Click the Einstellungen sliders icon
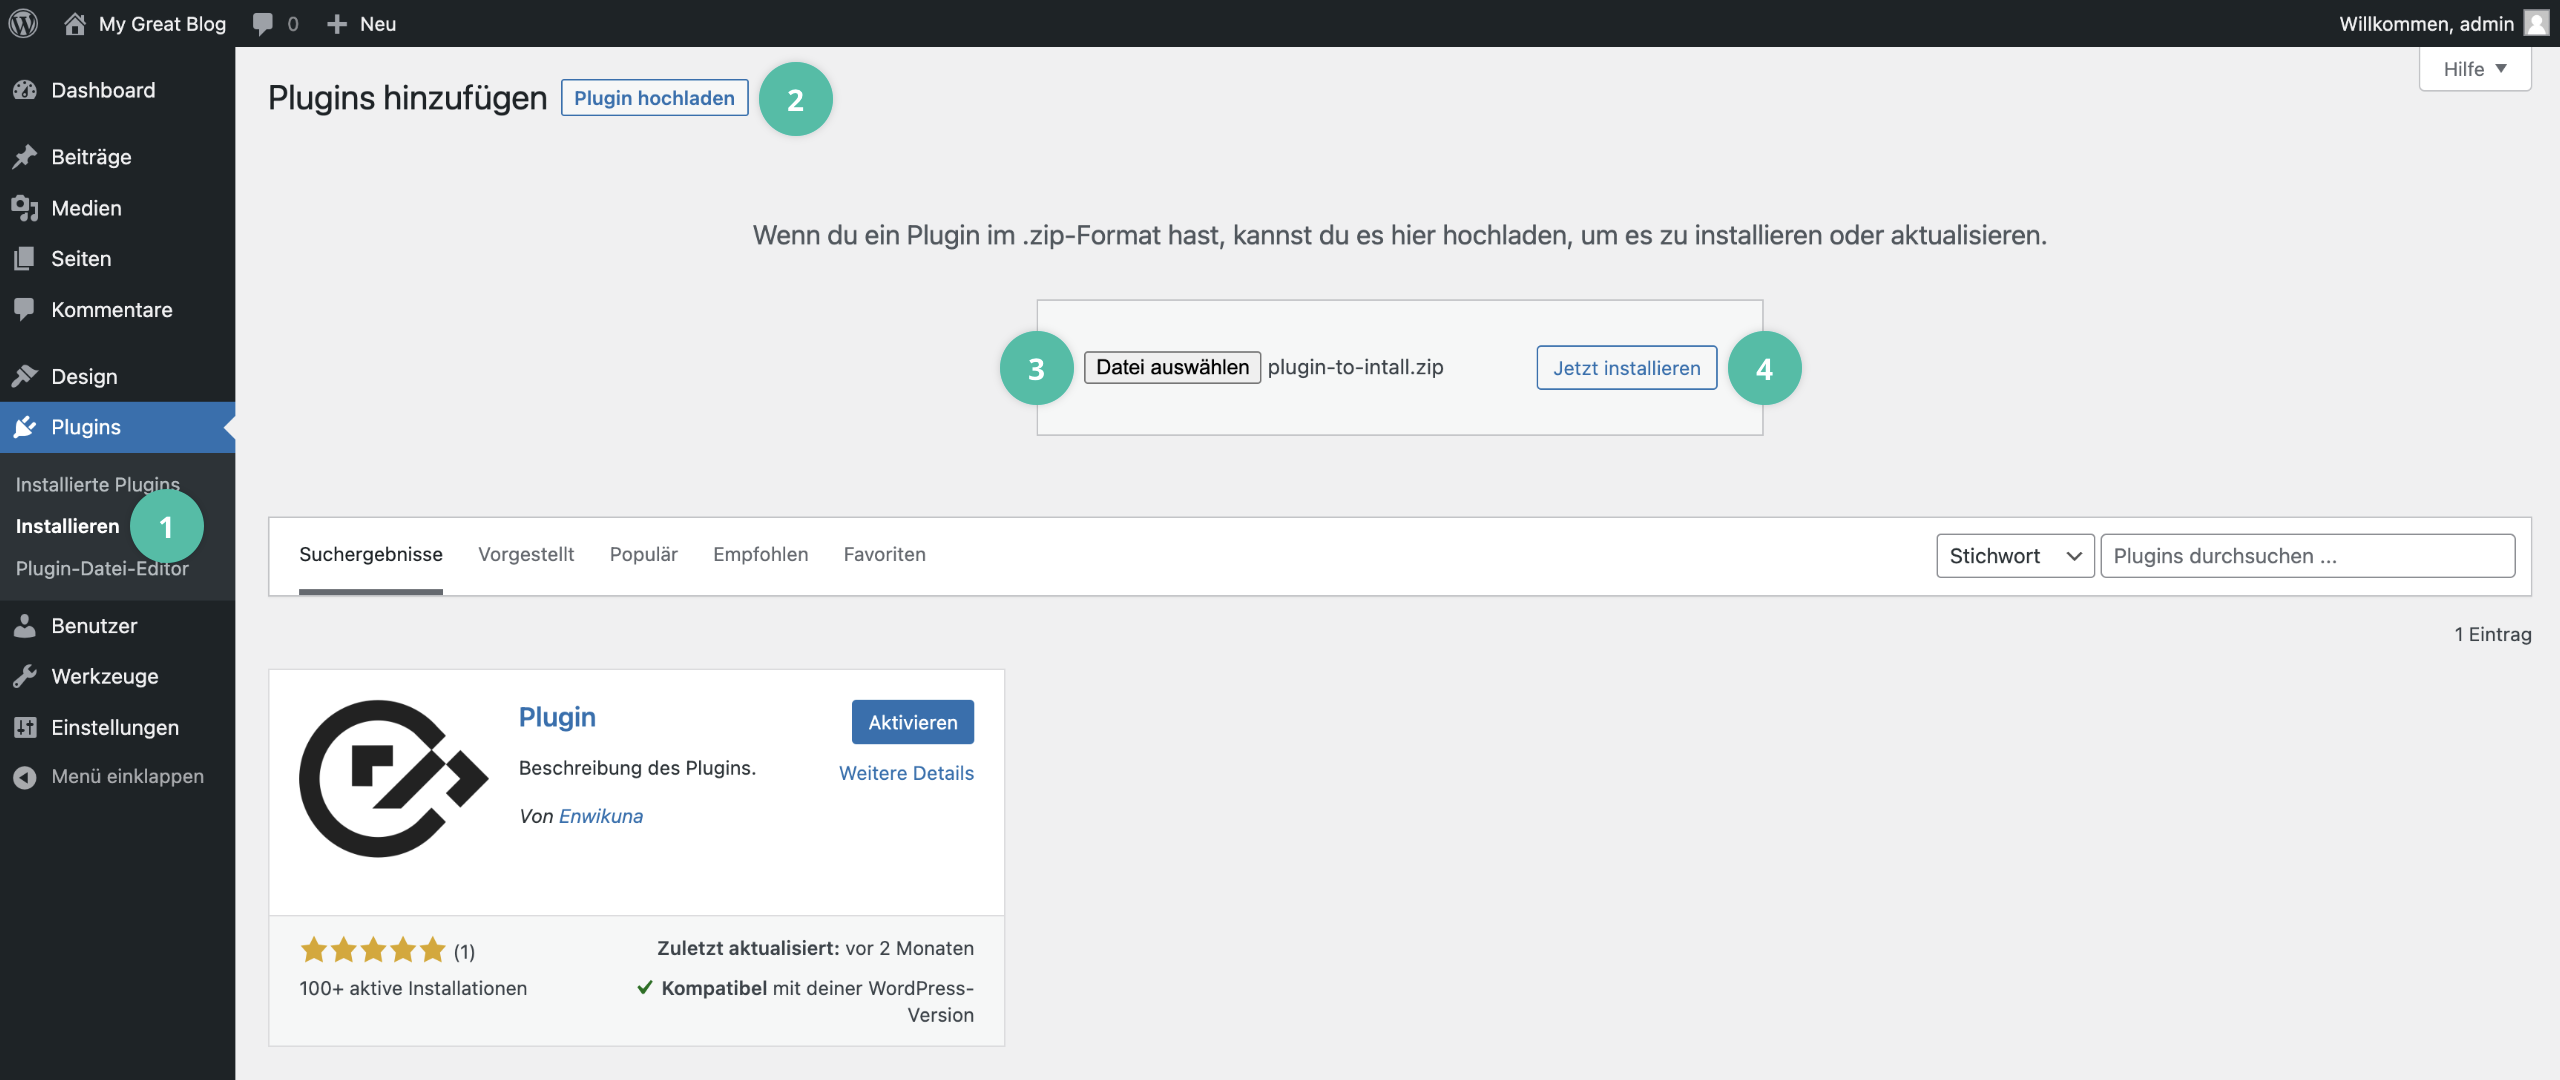Screen dimensions: 2560x1080 [25, 728]
